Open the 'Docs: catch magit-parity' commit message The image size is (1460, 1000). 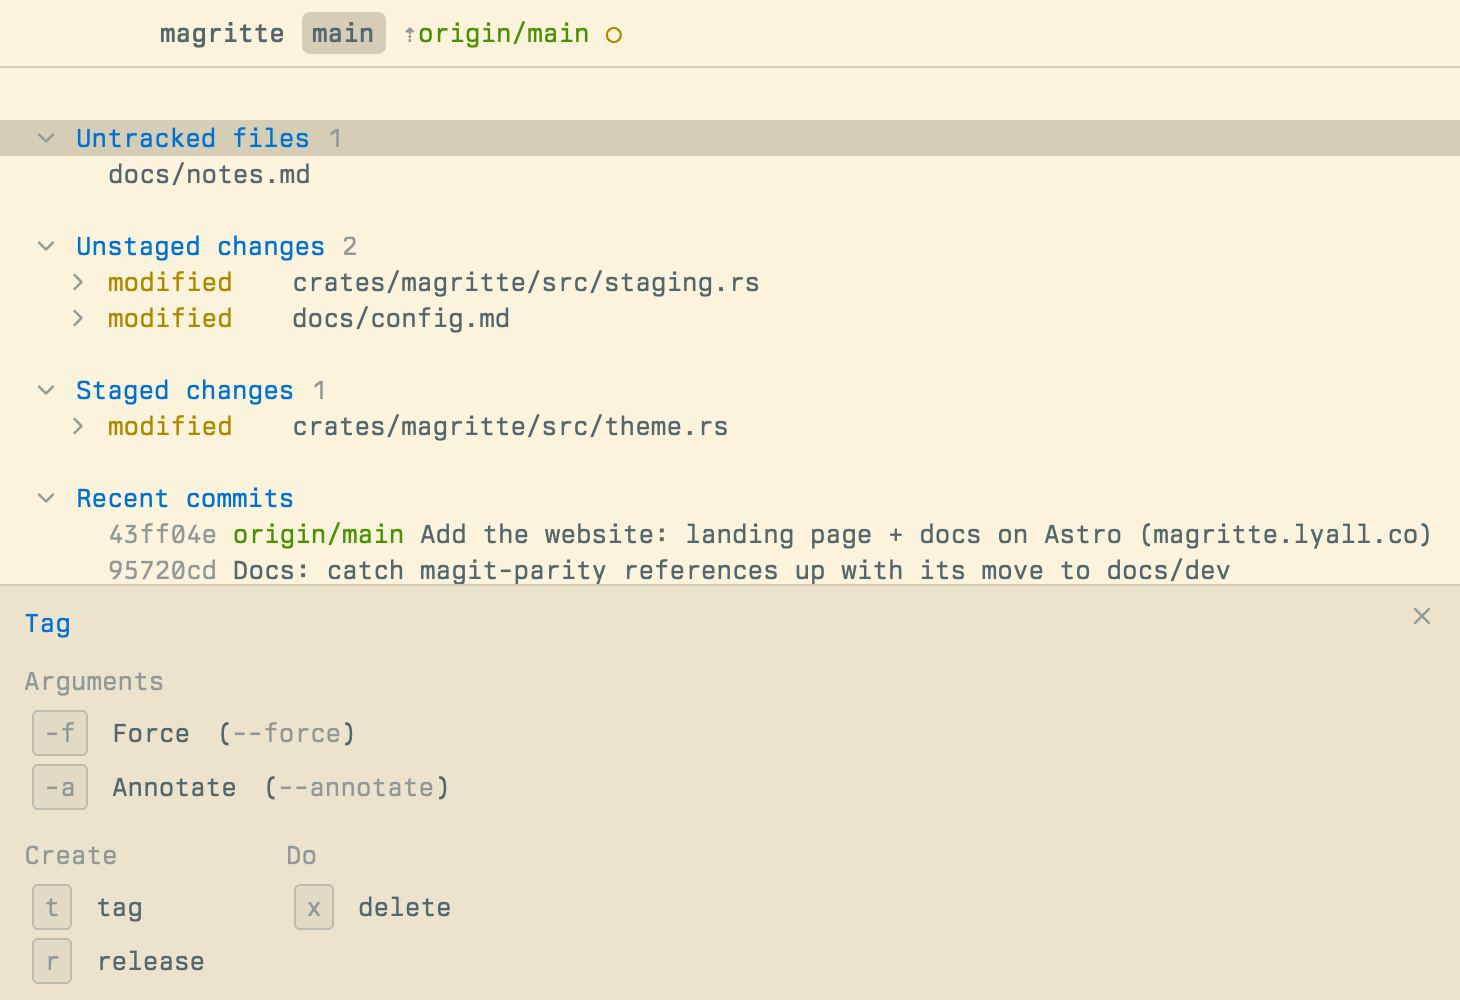pyautogui.click(x=732, y=570)
